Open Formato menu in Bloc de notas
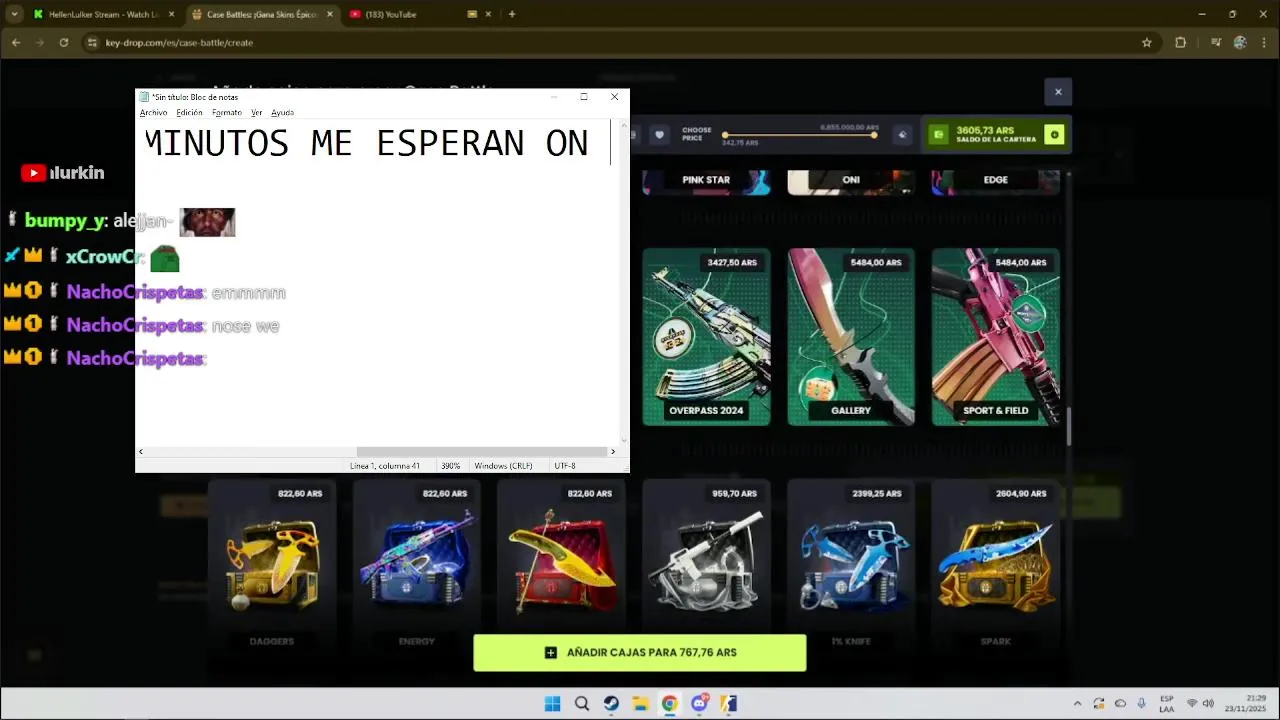 tap(226, 112)
